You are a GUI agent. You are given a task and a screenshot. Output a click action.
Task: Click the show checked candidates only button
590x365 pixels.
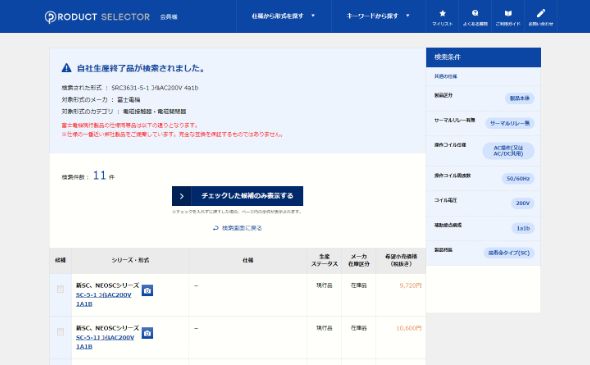(x=237, y=196)
